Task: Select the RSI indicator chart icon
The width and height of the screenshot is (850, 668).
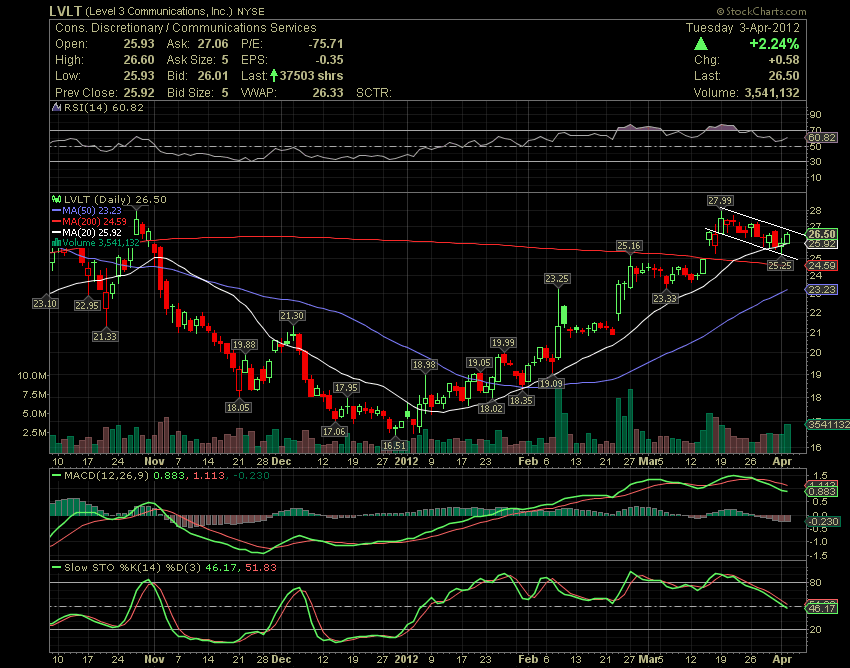Action: point(57,107)
